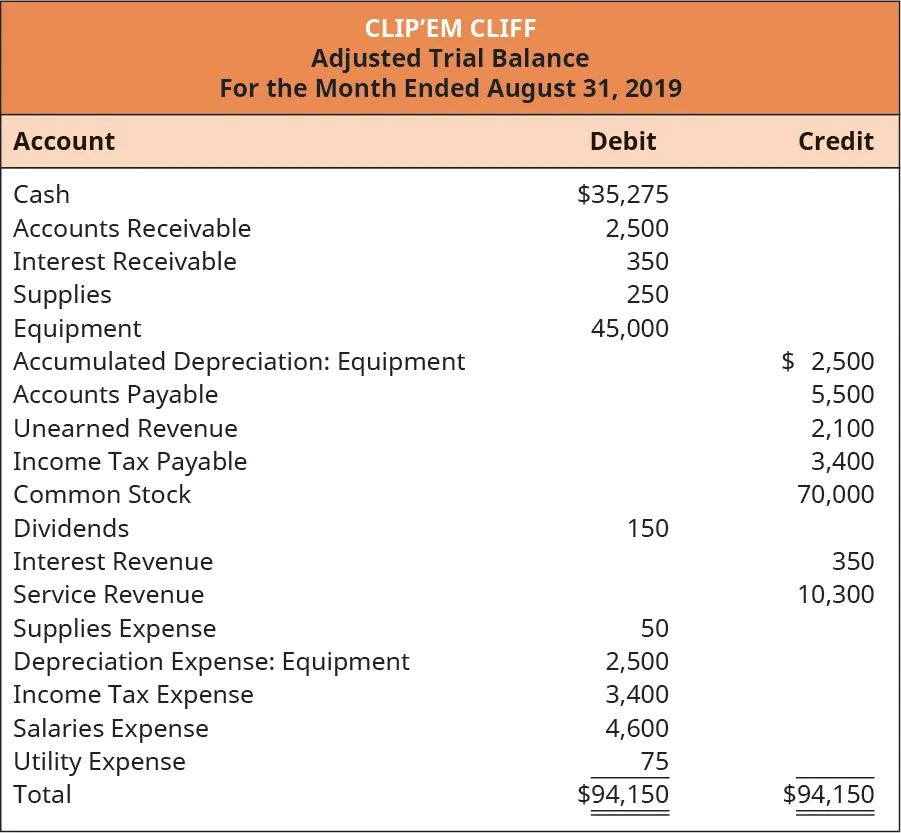Select the total debit amount $94,150
The width and height of the screenshot is (901, 833).
[x=623, y=795]
